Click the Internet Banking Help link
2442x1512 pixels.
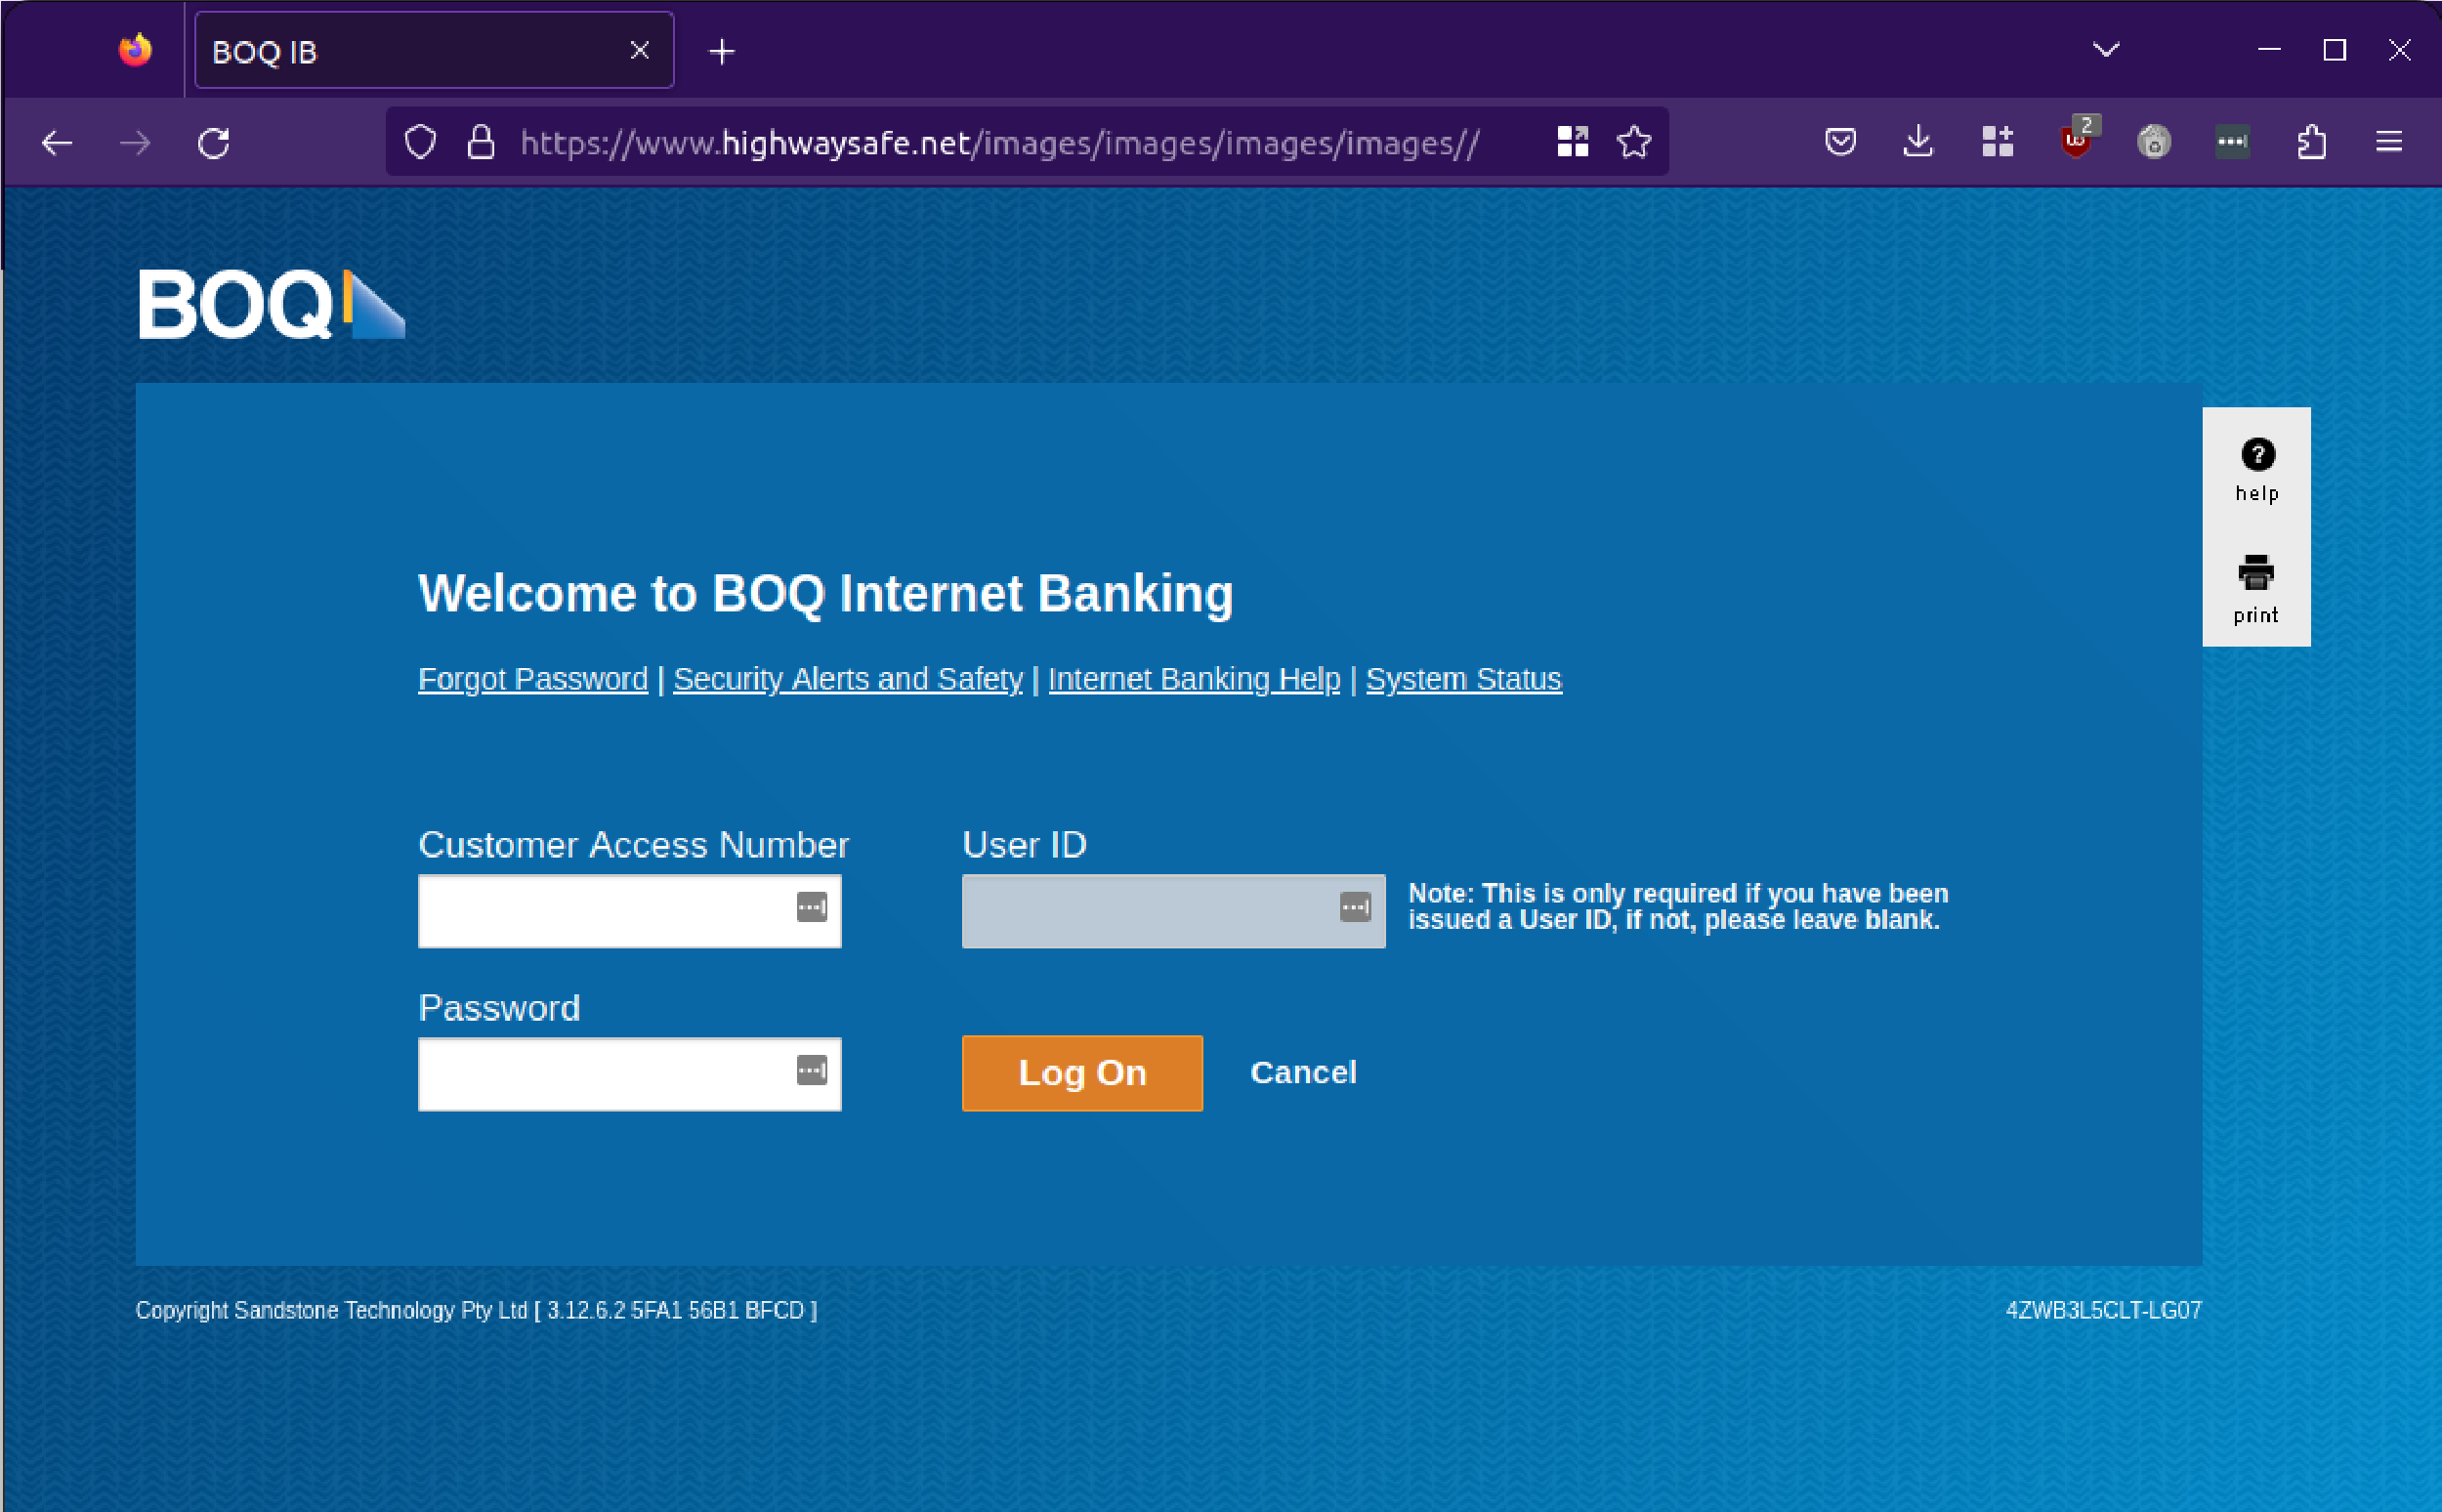click(x=1193, y=679)
